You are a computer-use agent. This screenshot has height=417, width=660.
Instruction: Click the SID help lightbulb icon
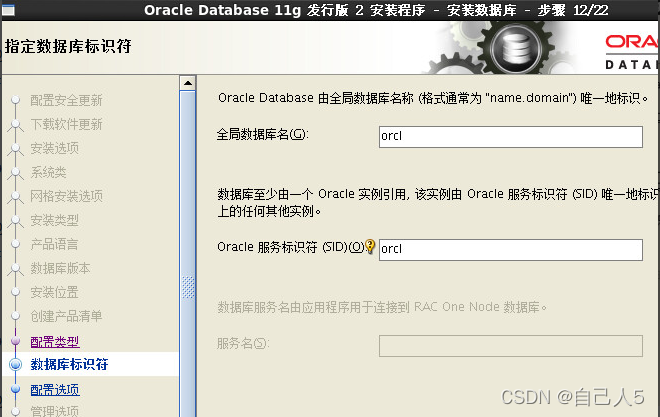[x=370, y=246]
